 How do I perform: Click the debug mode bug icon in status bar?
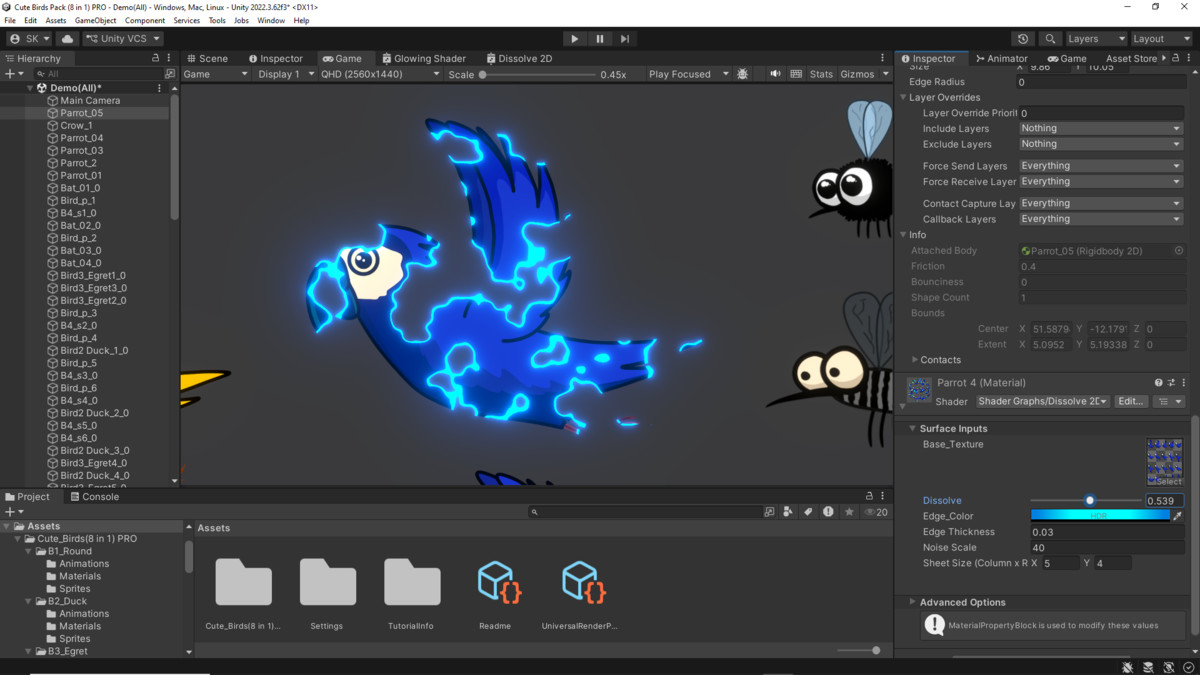click(1127, 667)
